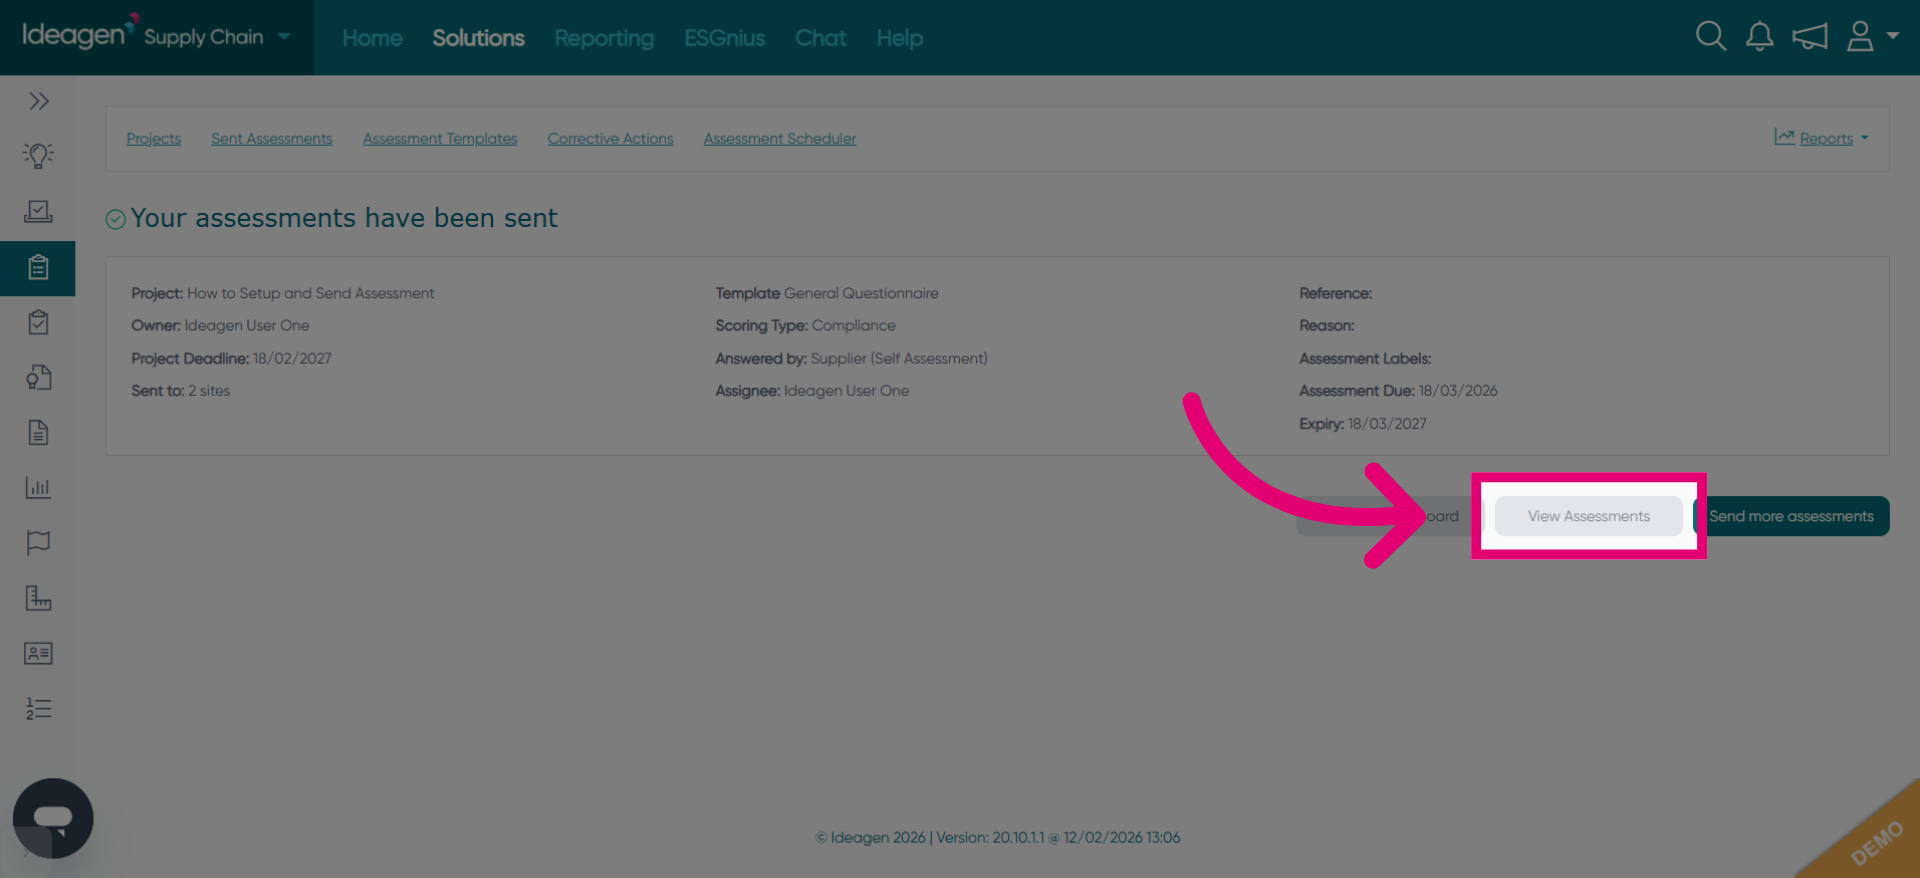Click the 'Template General Questionnaire' text
Image resolution: width=1920 pixels, height=878 pixels.
pos(827,293)
